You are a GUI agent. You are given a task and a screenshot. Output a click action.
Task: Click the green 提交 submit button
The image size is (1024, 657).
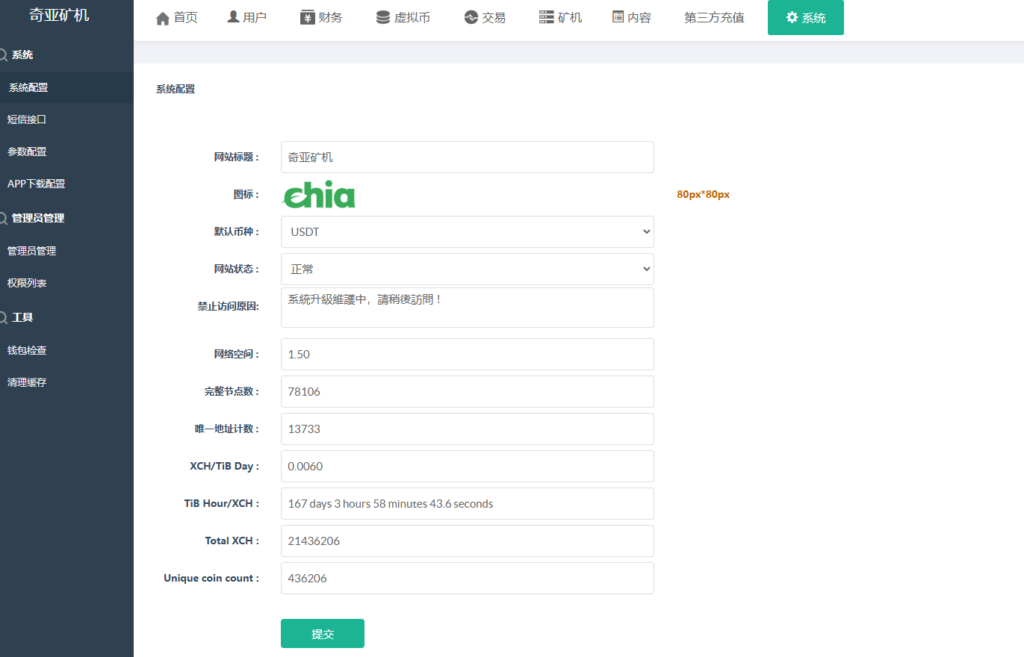point(322,633)
